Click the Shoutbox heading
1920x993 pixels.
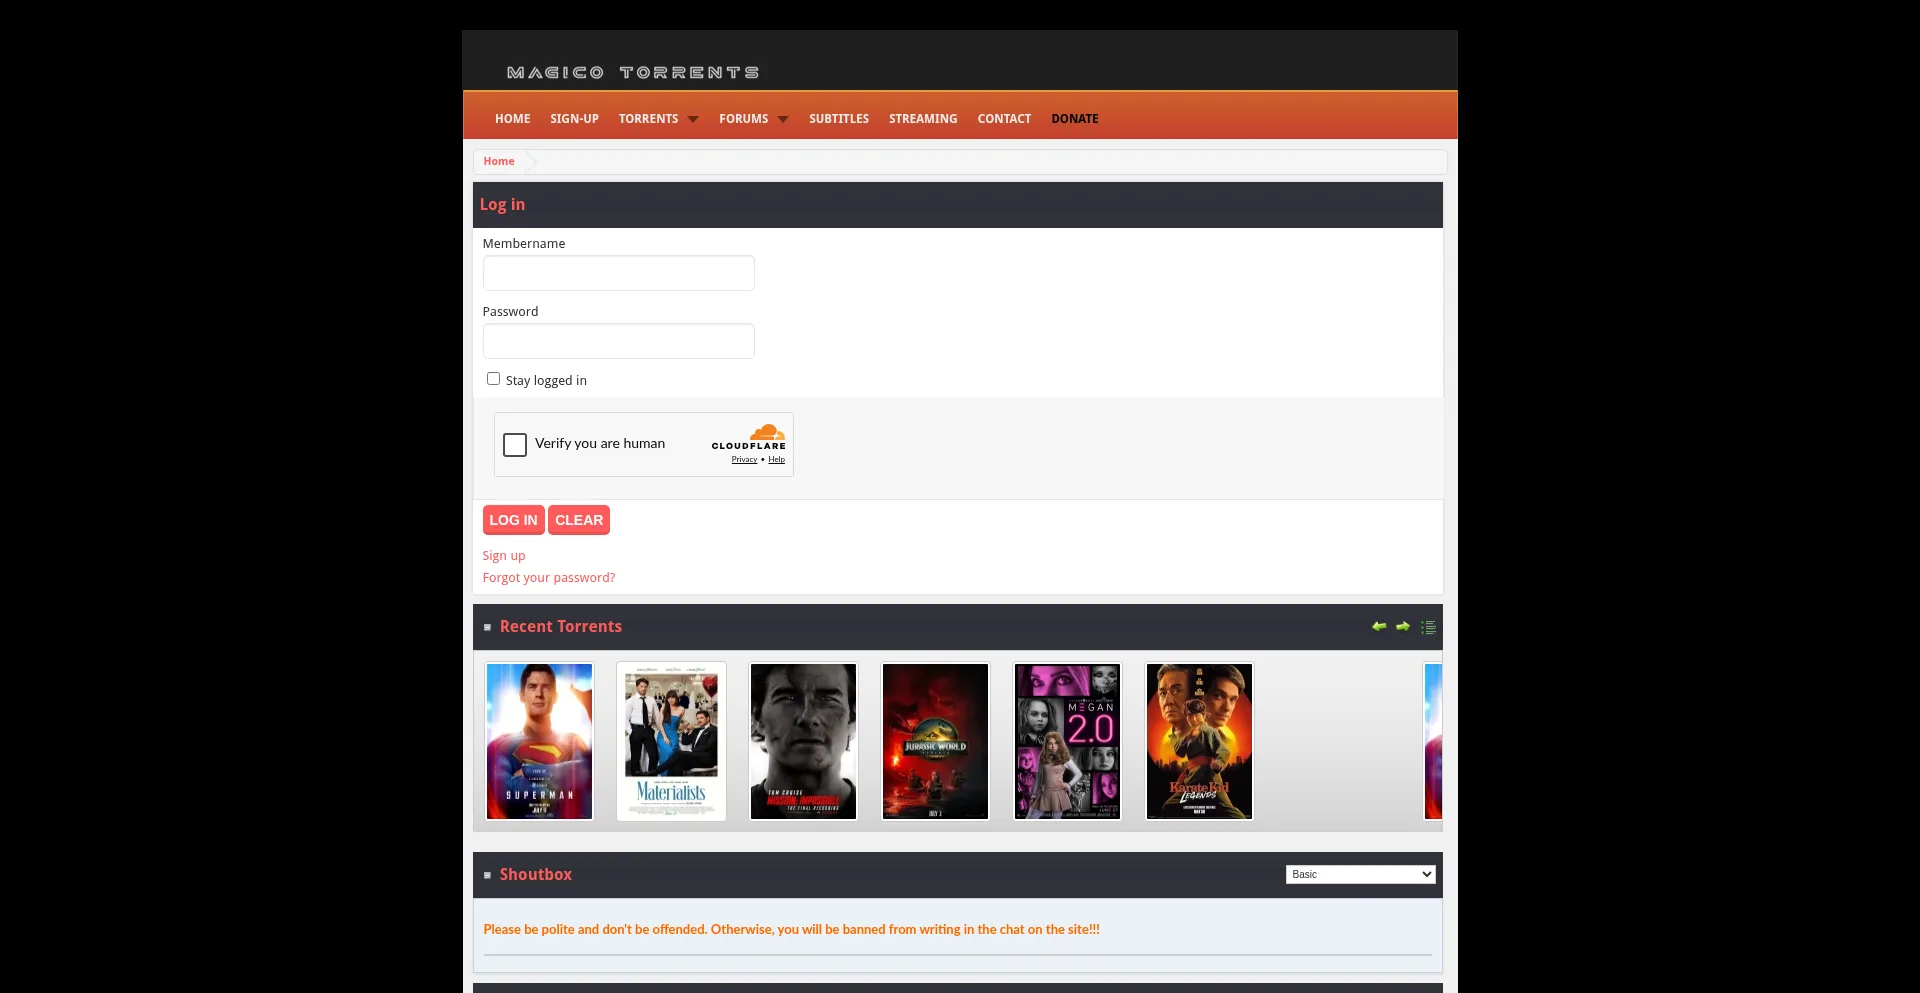coord(536,875)
